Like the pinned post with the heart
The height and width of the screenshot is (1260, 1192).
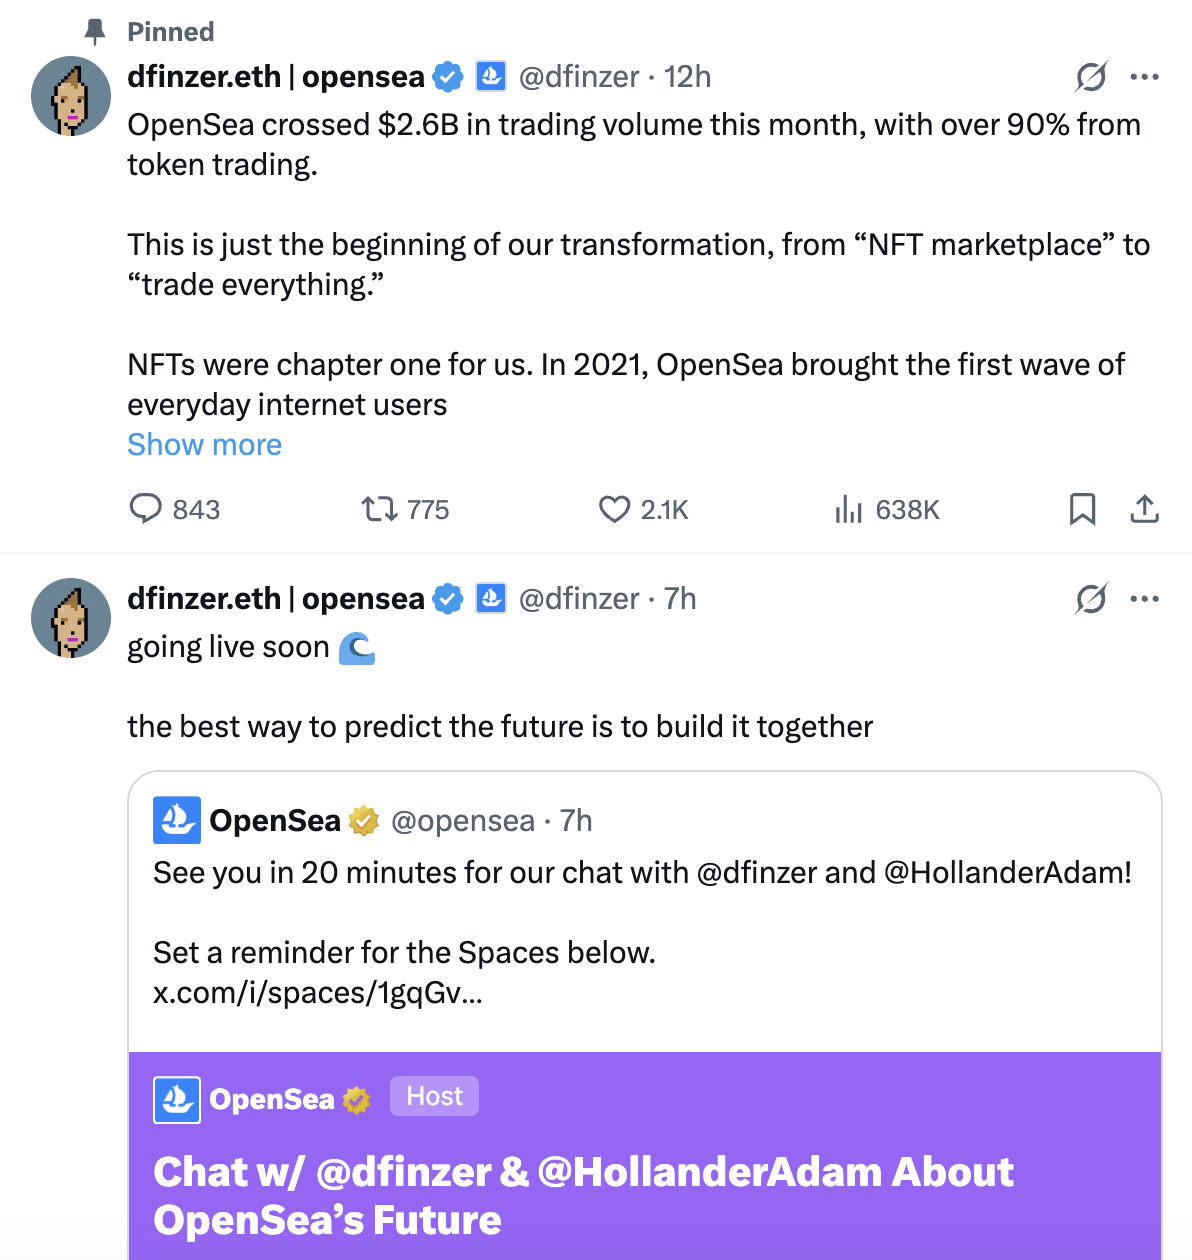pos(614,509)
